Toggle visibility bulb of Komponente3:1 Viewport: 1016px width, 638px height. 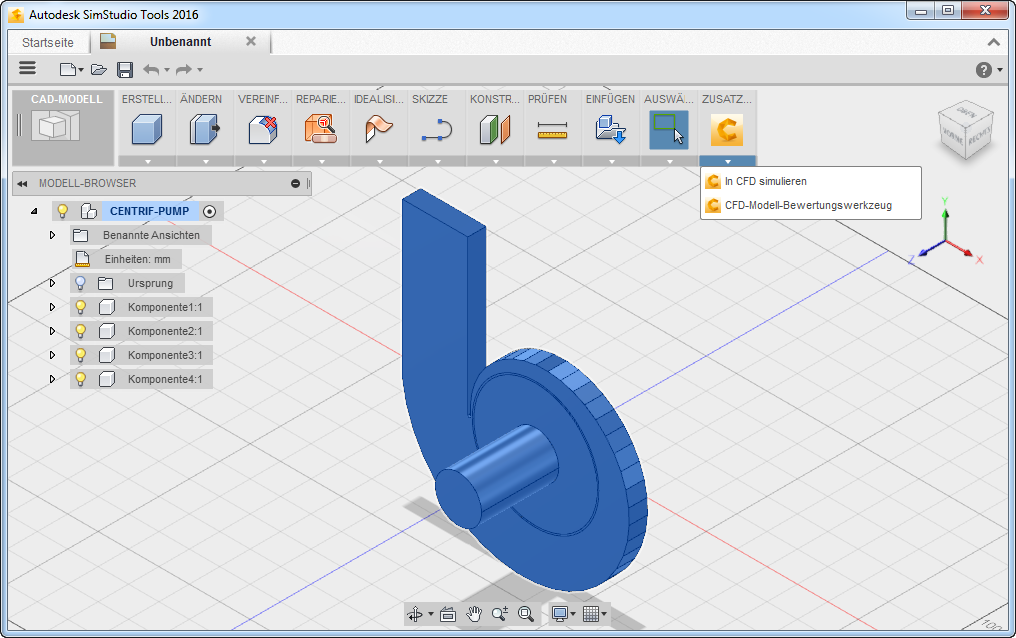(80, 355)
